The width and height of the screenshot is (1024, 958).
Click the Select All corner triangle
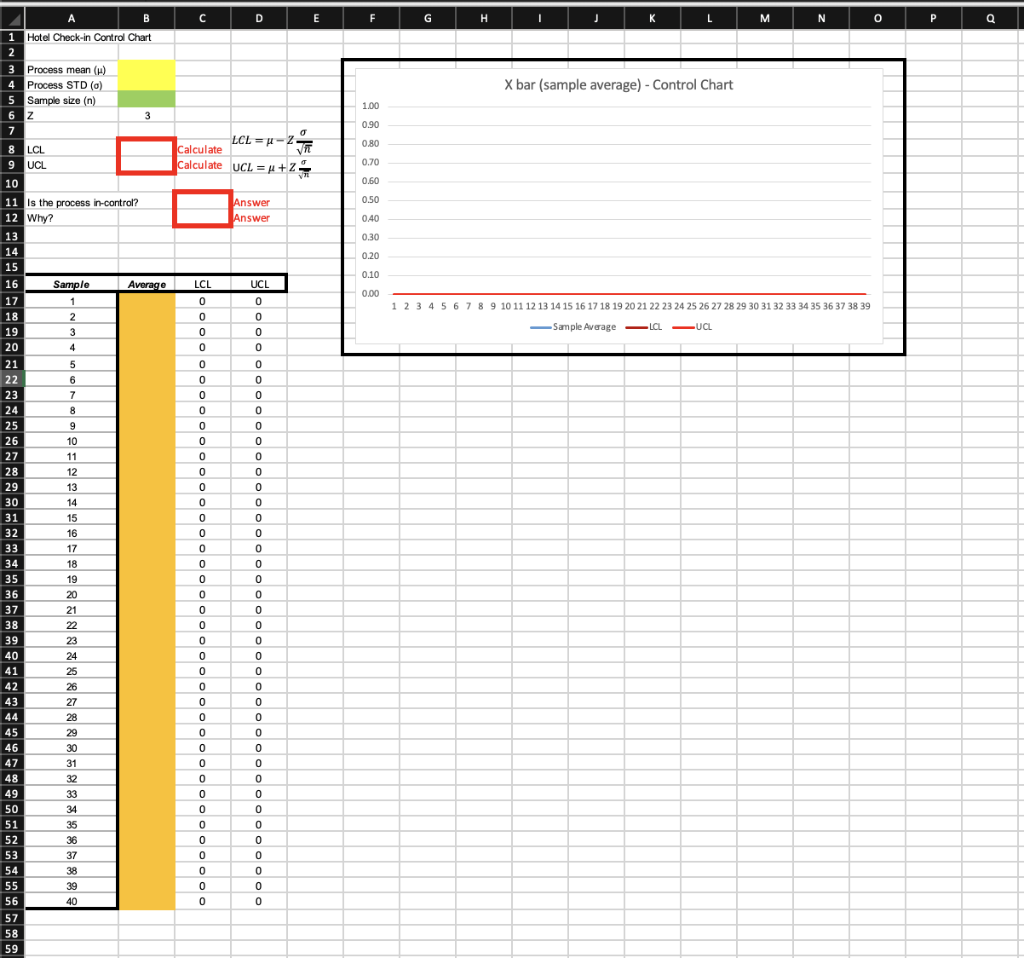tap(12, 18)
